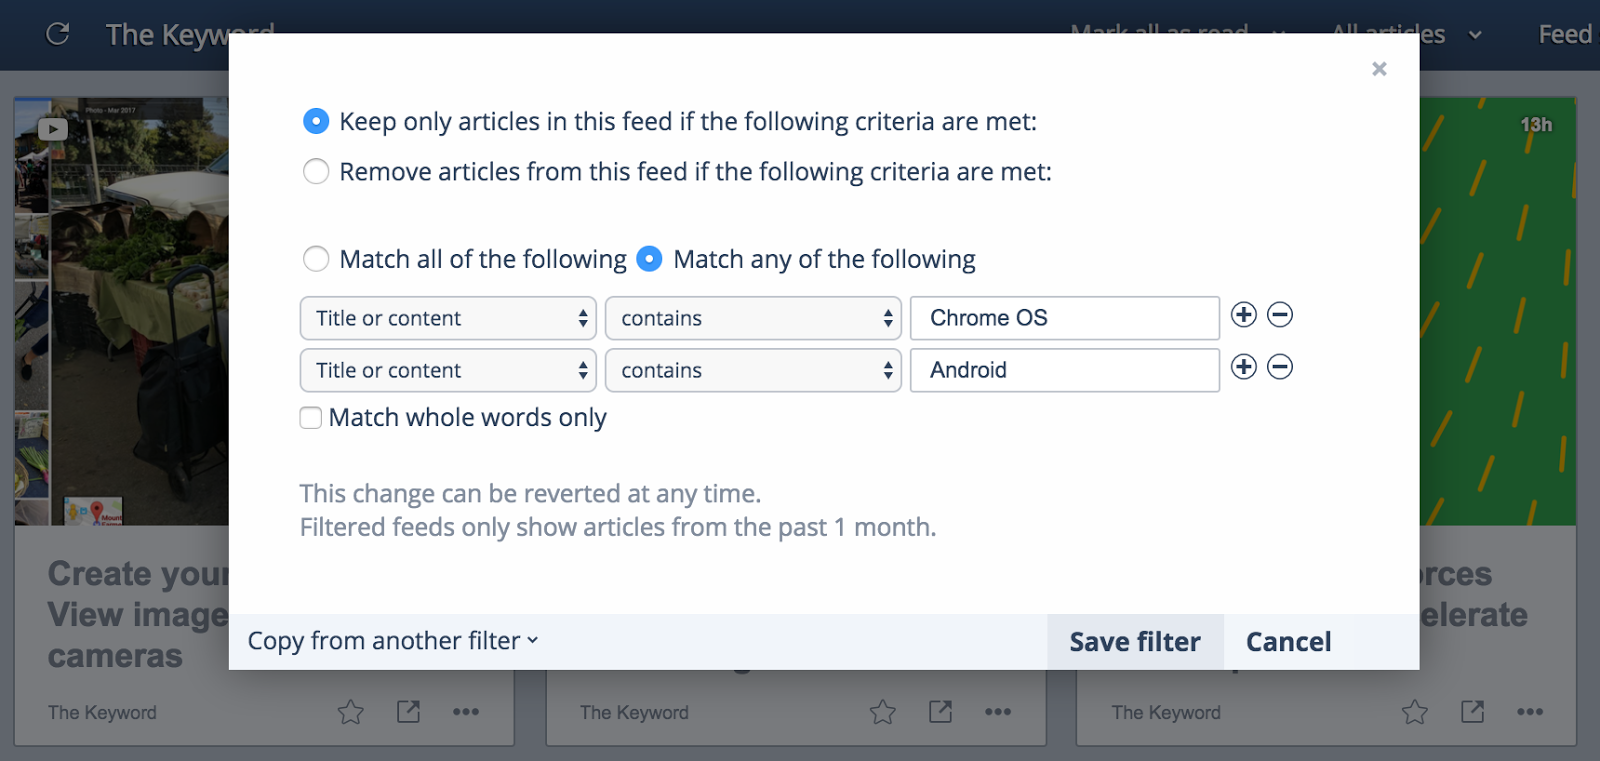The width and height of the screenshot is (1600, 761).
Task: Enable Match whole words only checkbox
Action: click(x=311, y=418)
